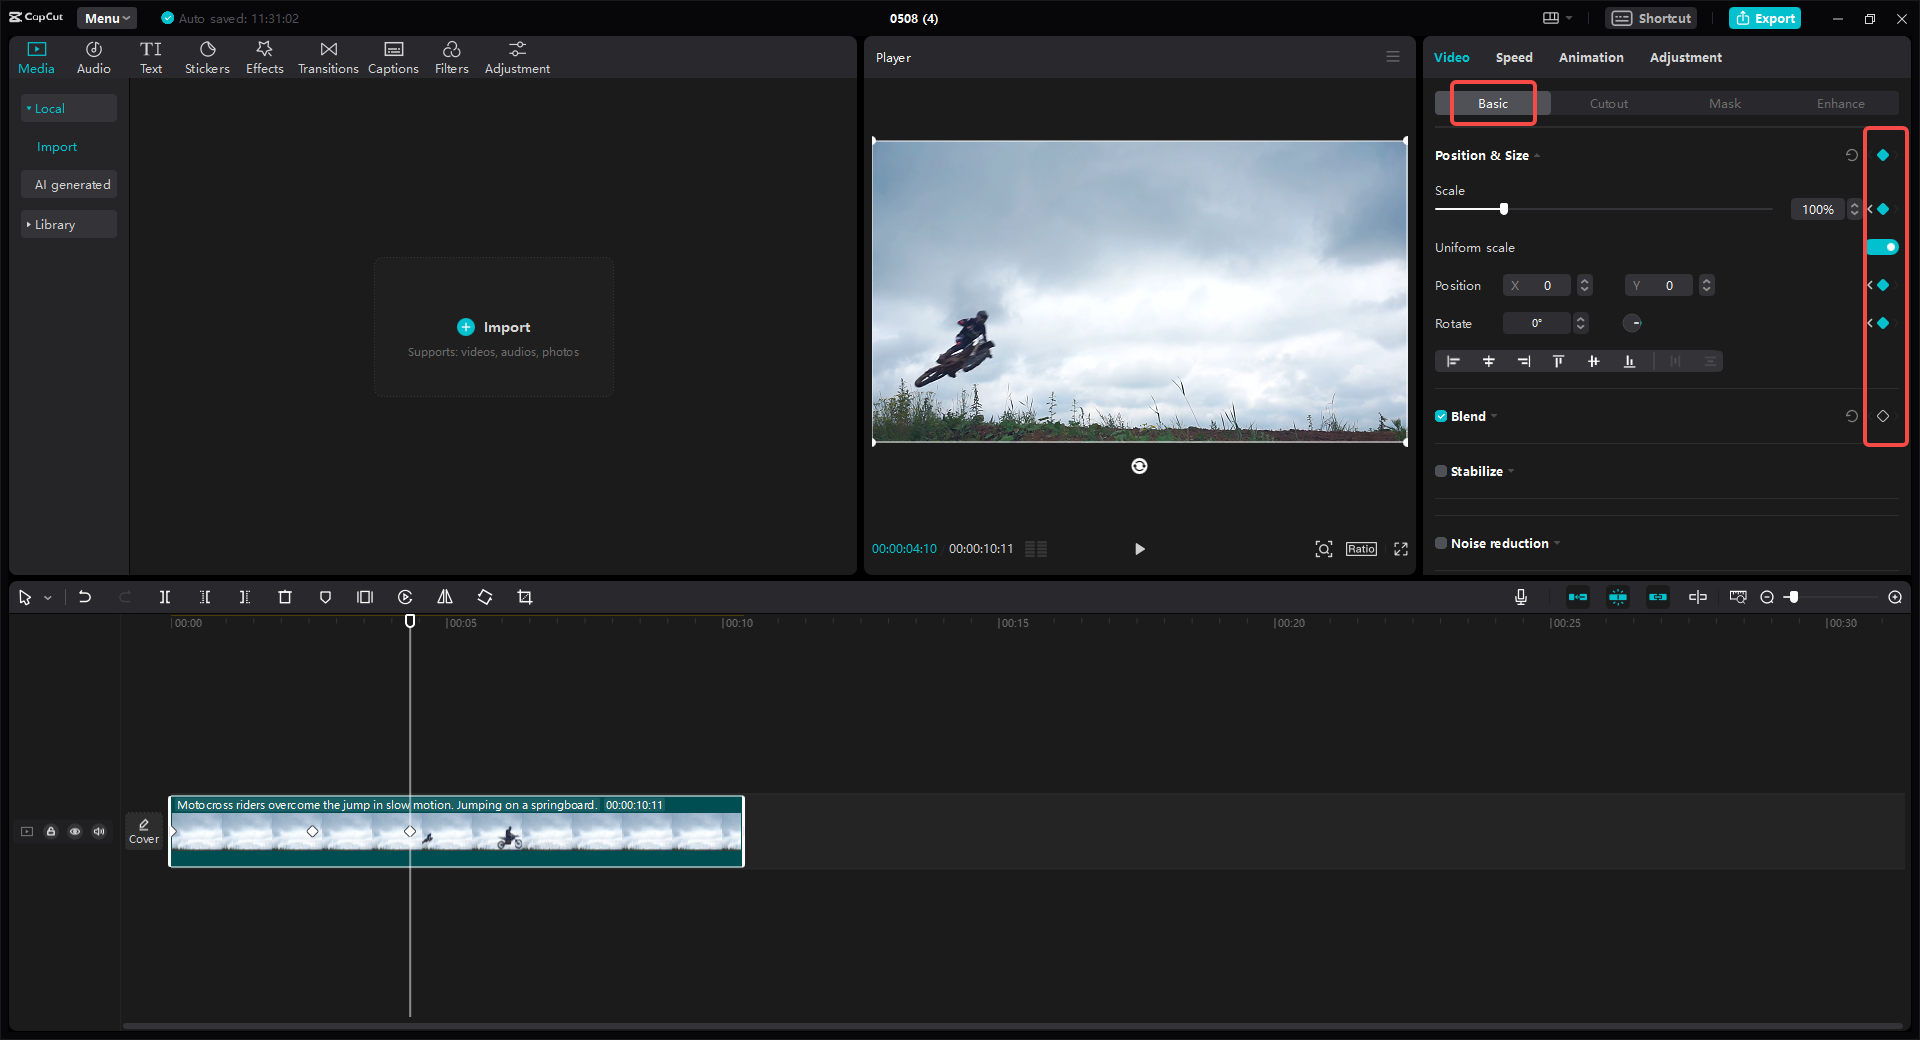
Task: Open the Menu dropdown
Action: point(106,18)
